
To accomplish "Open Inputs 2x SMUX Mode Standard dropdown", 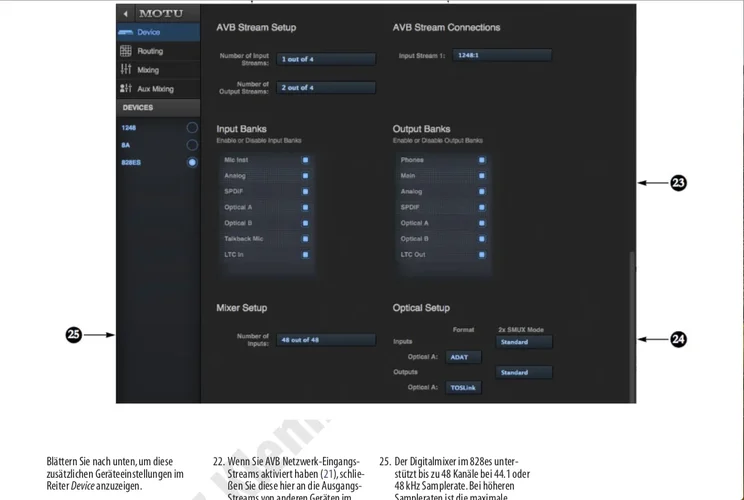I will point(524,342).
